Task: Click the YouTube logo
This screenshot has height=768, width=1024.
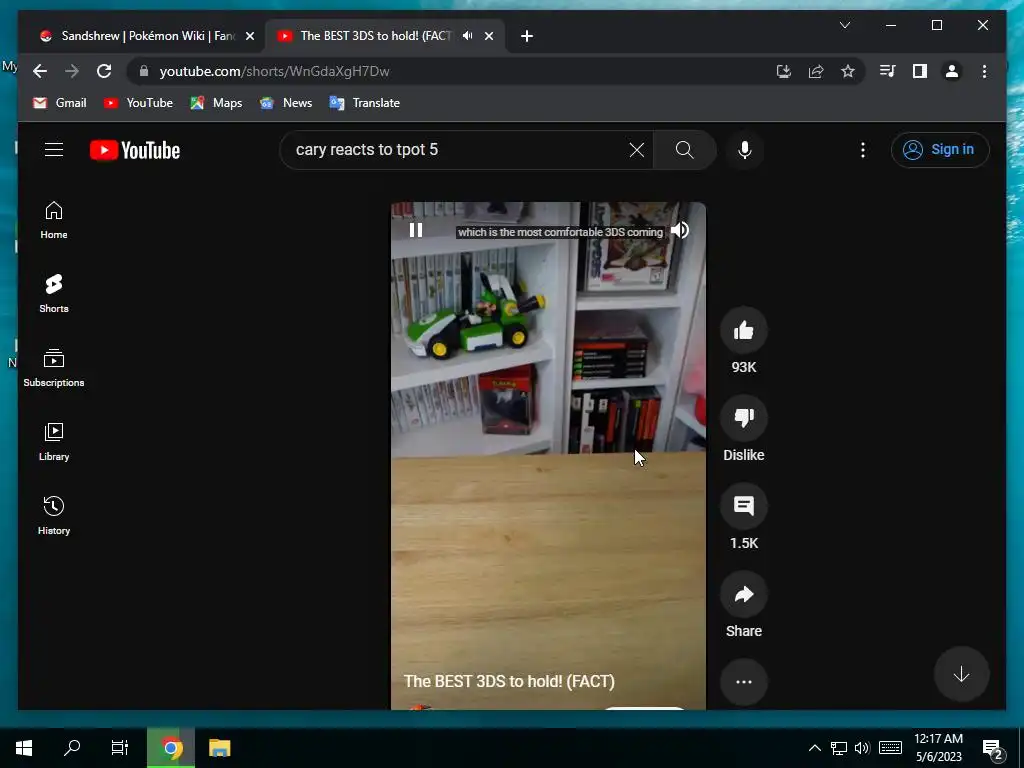Action: (x=135, y=150)
